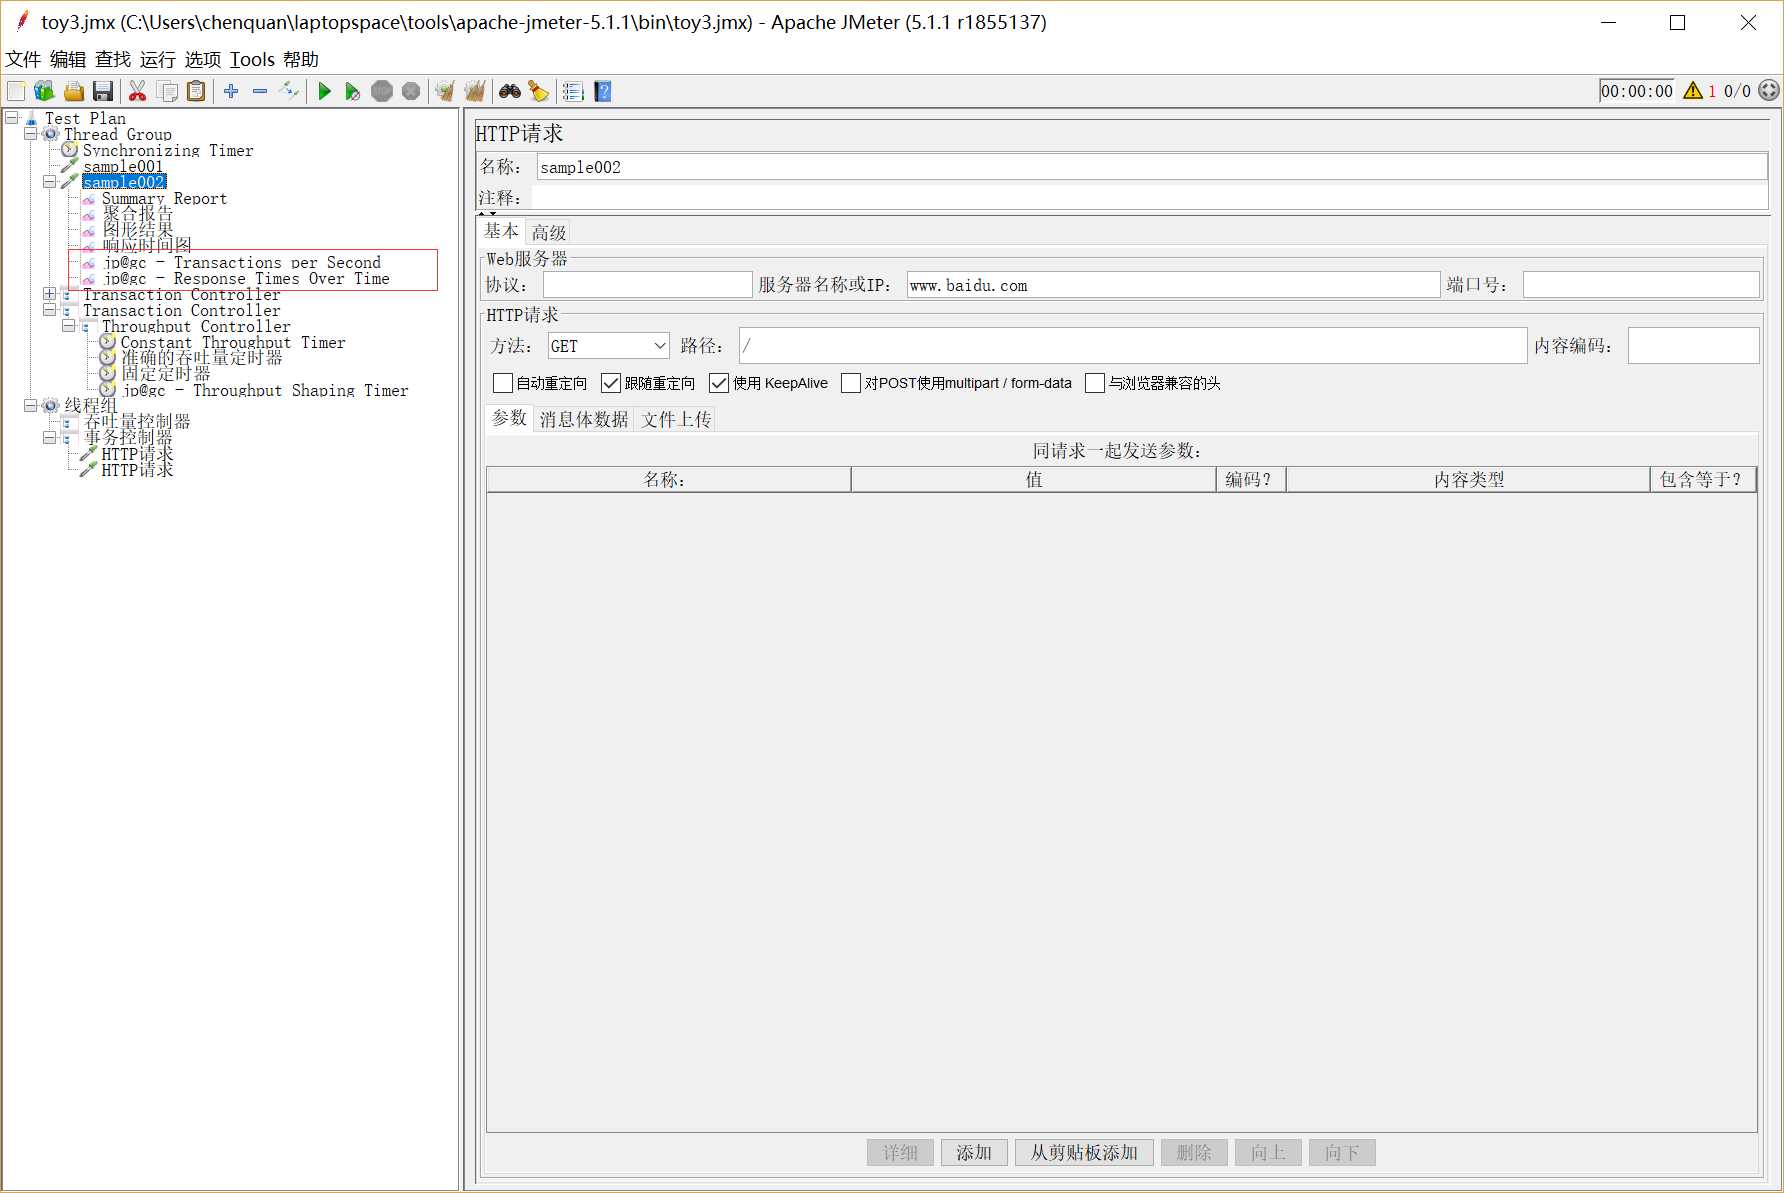This screenshot has width=1784, height=1193.
Task: Click the Paste clipboard icon
Action: point(197,91)
